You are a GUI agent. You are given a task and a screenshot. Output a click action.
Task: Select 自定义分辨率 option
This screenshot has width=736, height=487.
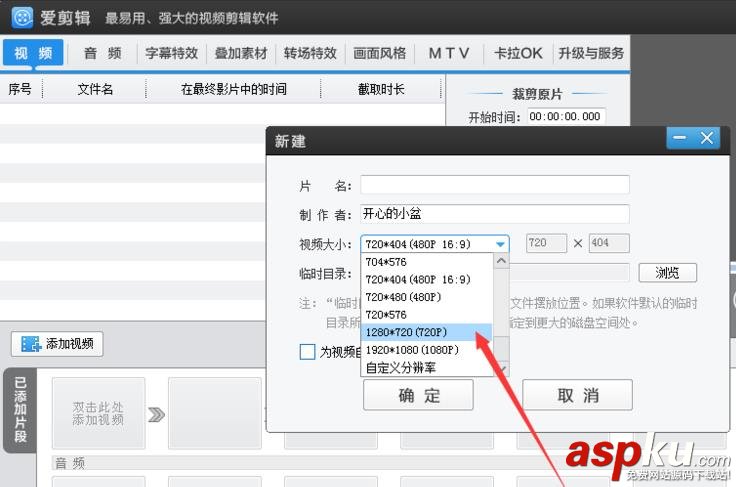click(x=427, y=367)
